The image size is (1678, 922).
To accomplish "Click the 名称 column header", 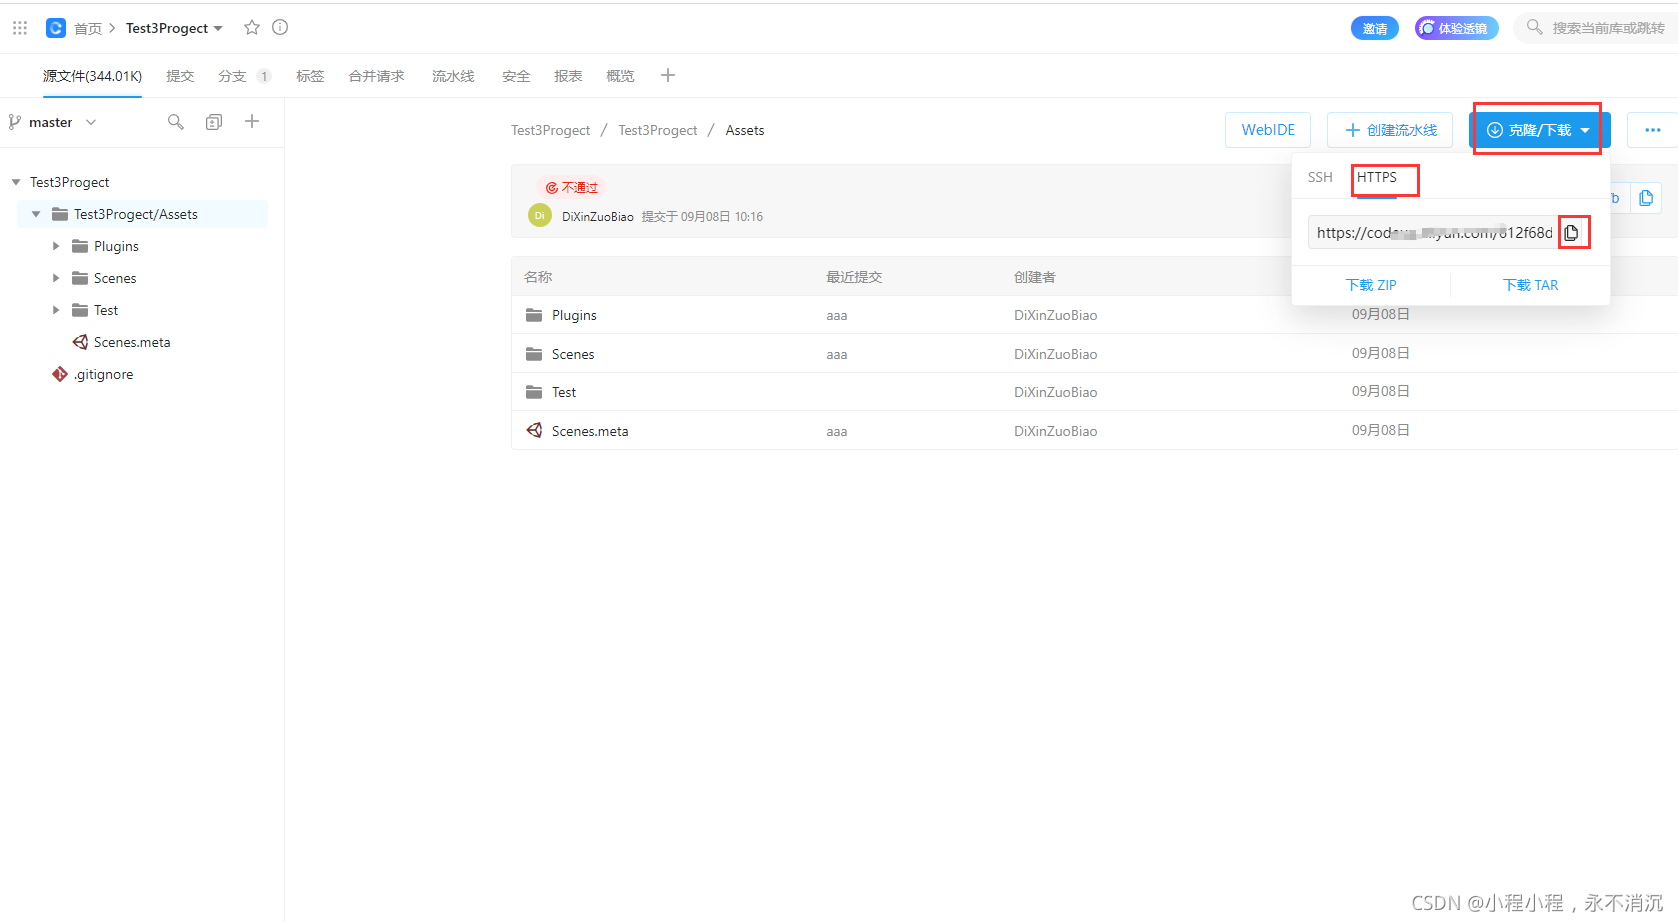I will [538, 277].
